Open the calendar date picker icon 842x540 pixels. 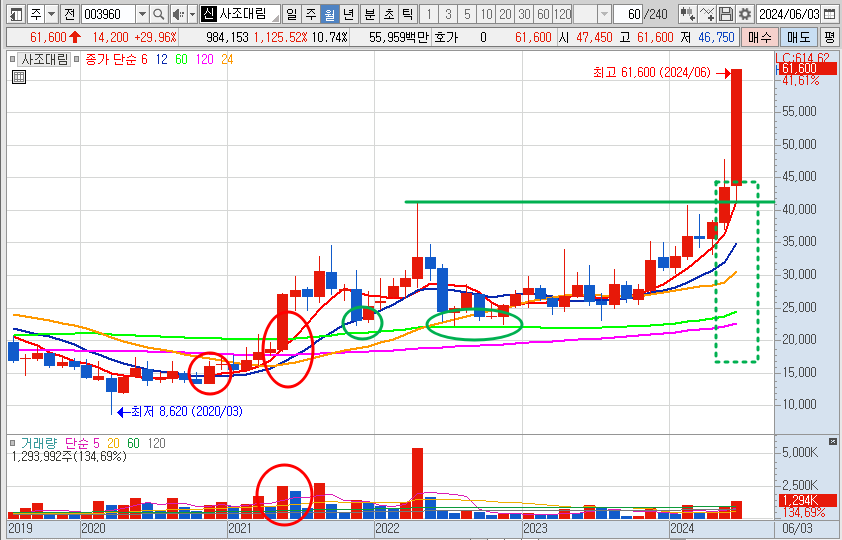point(829,14)
